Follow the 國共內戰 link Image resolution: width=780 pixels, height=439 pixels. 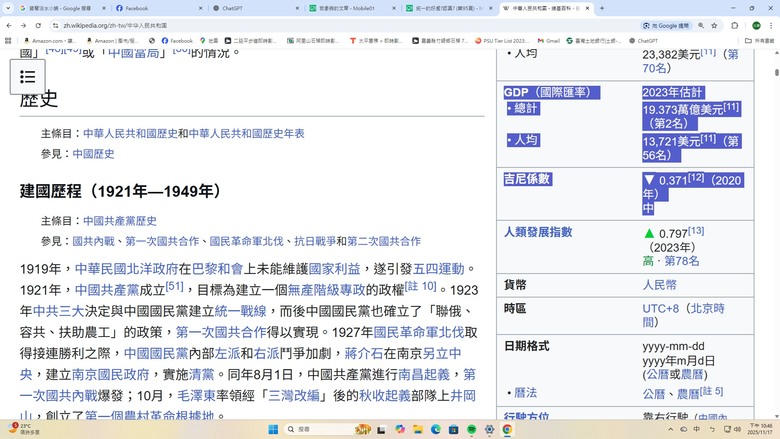[94, 241]
